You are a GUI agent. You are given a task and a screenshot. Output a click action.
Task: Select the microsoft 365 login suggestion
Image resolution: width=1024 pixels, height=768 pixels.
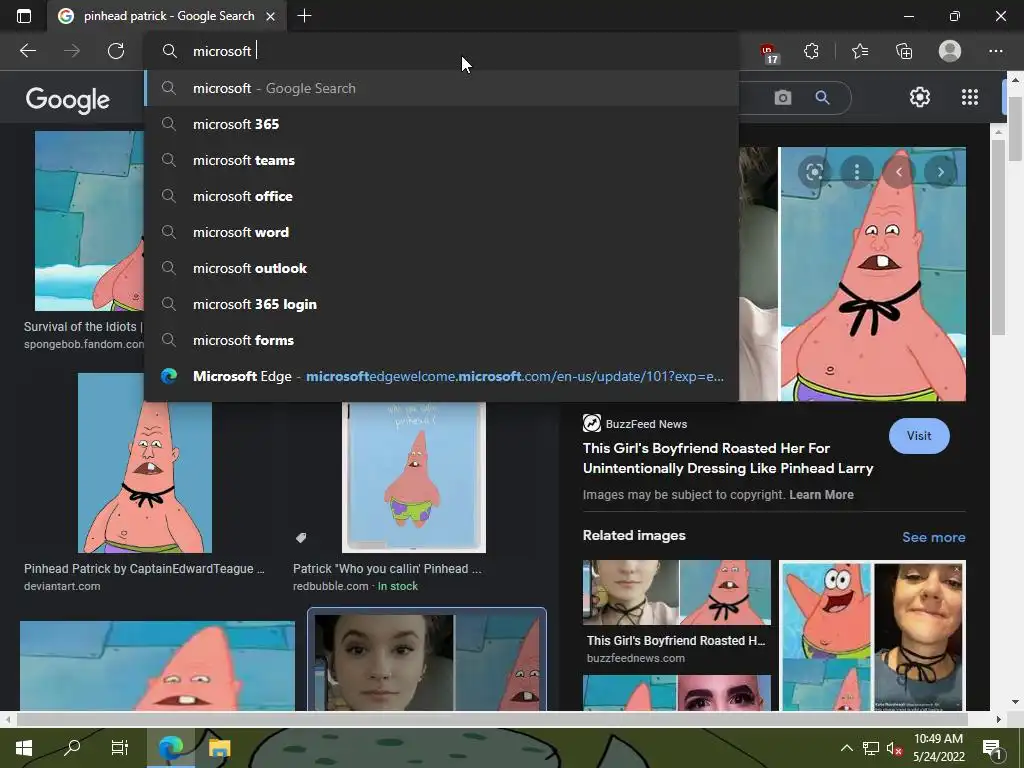[441, 304]
